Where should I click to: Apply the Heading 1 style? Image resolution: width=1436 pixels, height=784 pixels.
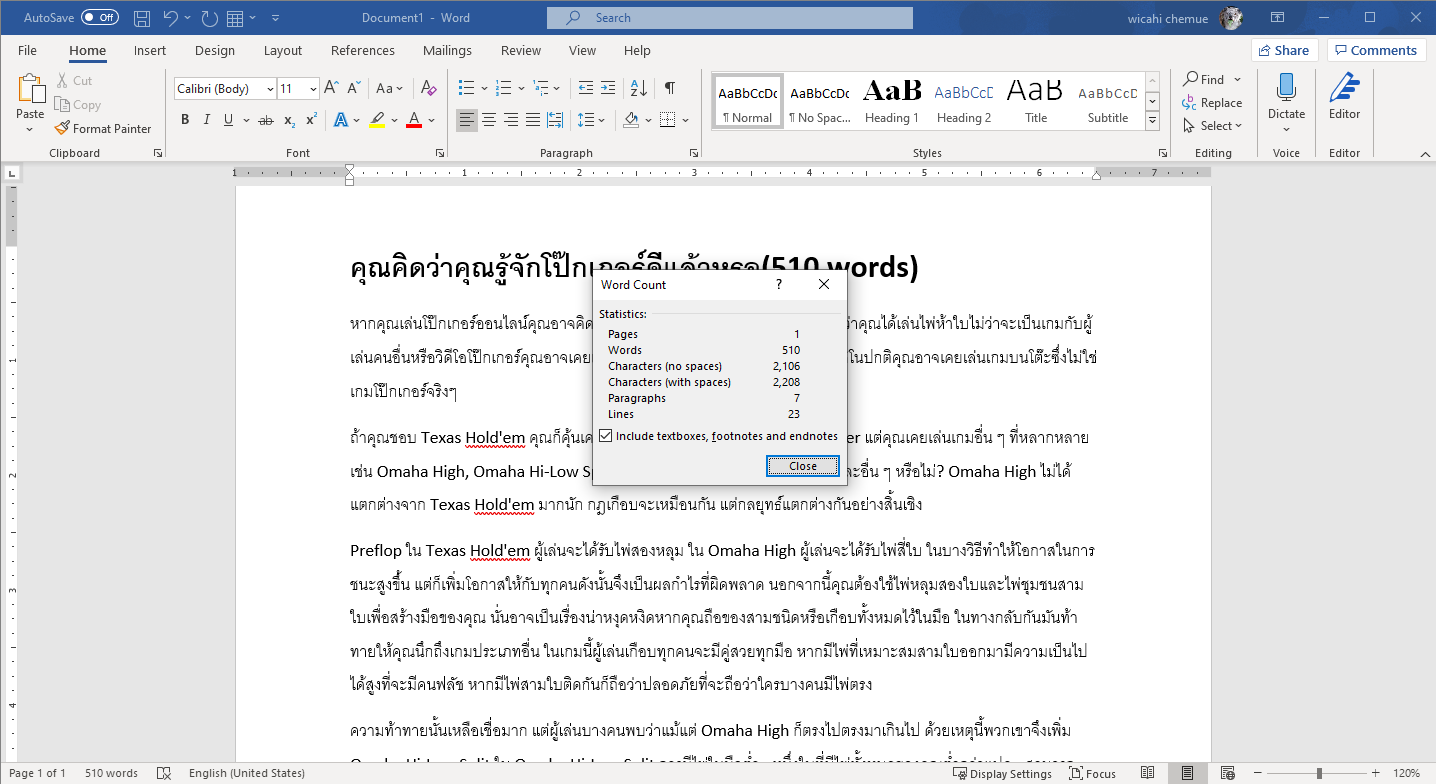tap(892, 101)
